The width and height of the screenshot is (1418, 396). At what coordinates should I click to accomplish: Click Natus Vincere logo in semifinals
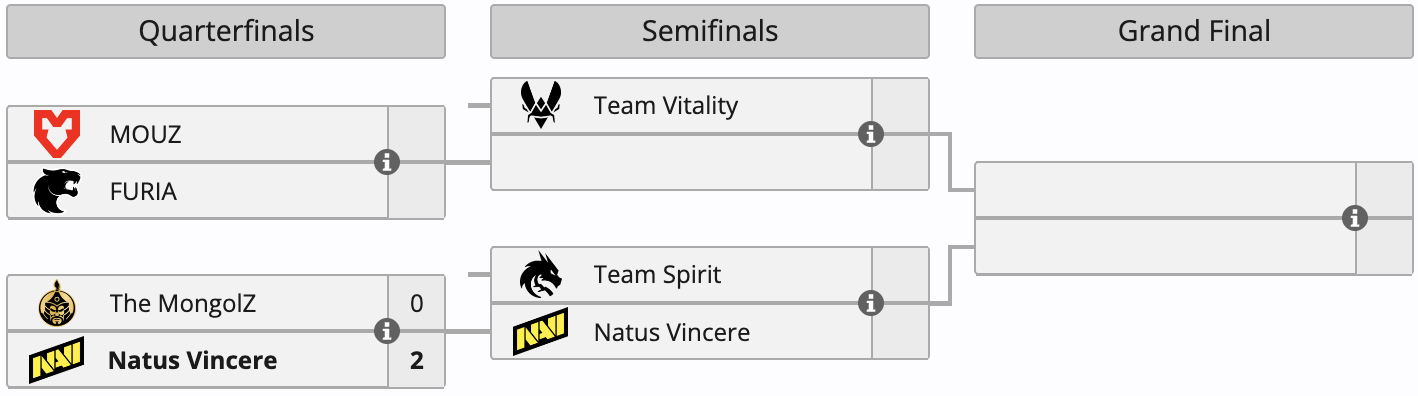click(x=541, y=331)
